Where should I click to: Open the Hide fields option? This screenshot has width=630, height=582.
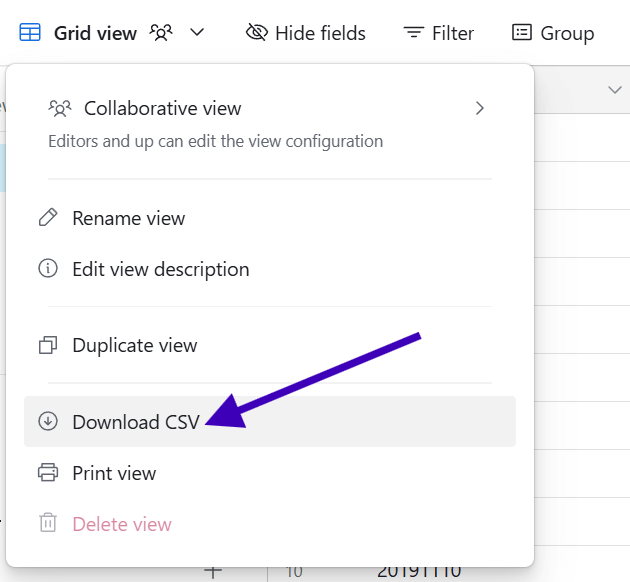click(306, 33)
